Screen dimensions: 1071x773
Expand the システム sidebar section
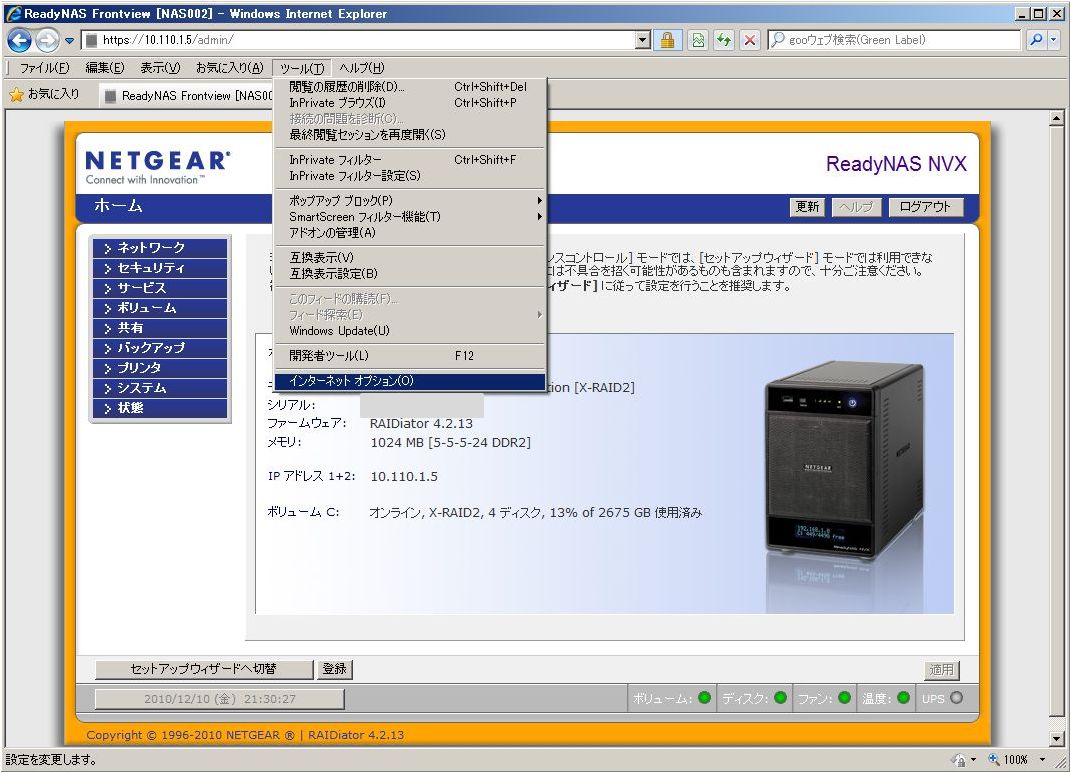(160, 388)
